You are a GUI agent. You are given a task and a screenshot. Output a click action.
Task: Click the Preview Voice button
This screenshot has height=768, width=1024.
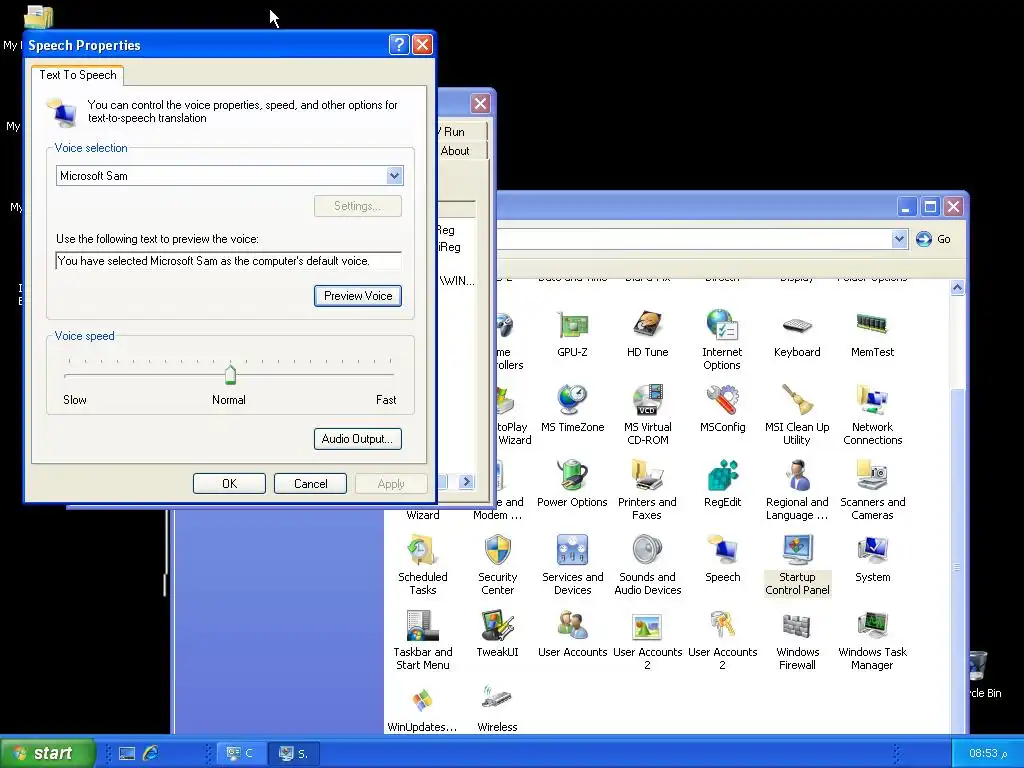point(358,296)
